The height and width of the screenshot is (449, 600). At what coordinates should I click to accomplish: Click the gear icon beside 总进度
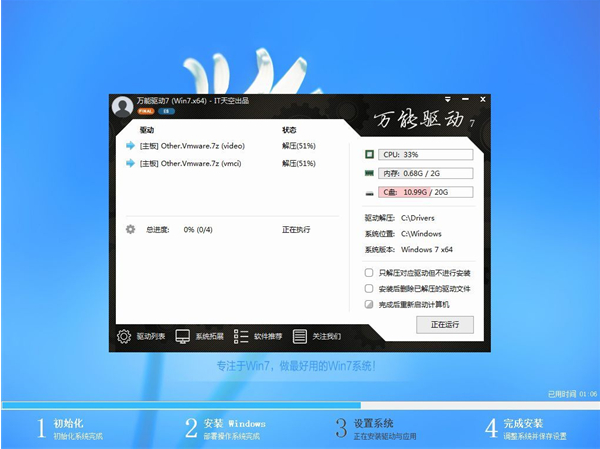click(x=130, y=229)
